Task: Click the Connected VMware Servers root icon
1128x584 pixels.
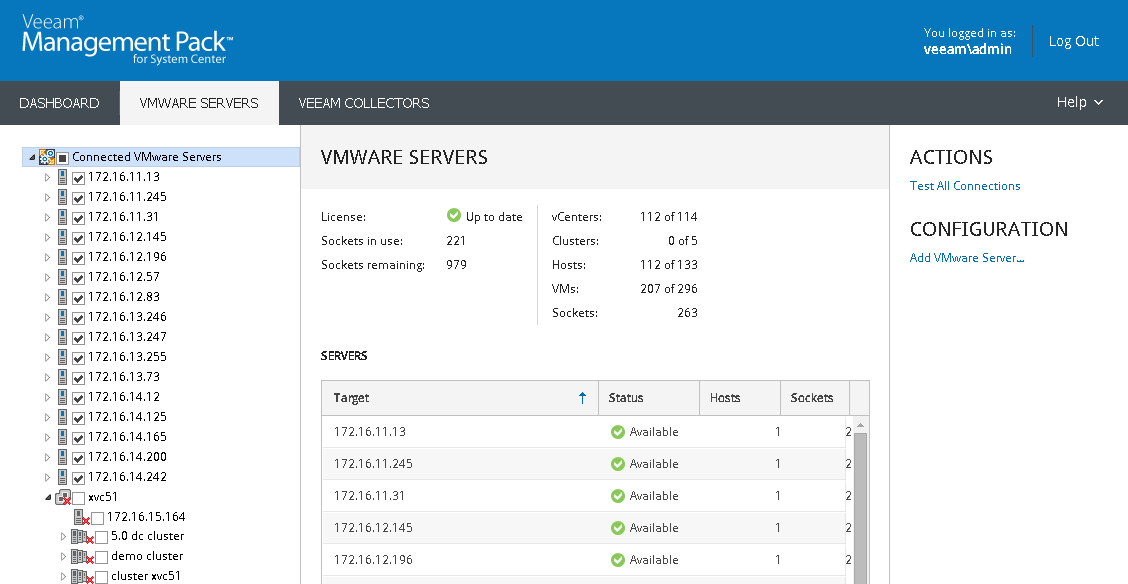Action: [x=47, y=157]
